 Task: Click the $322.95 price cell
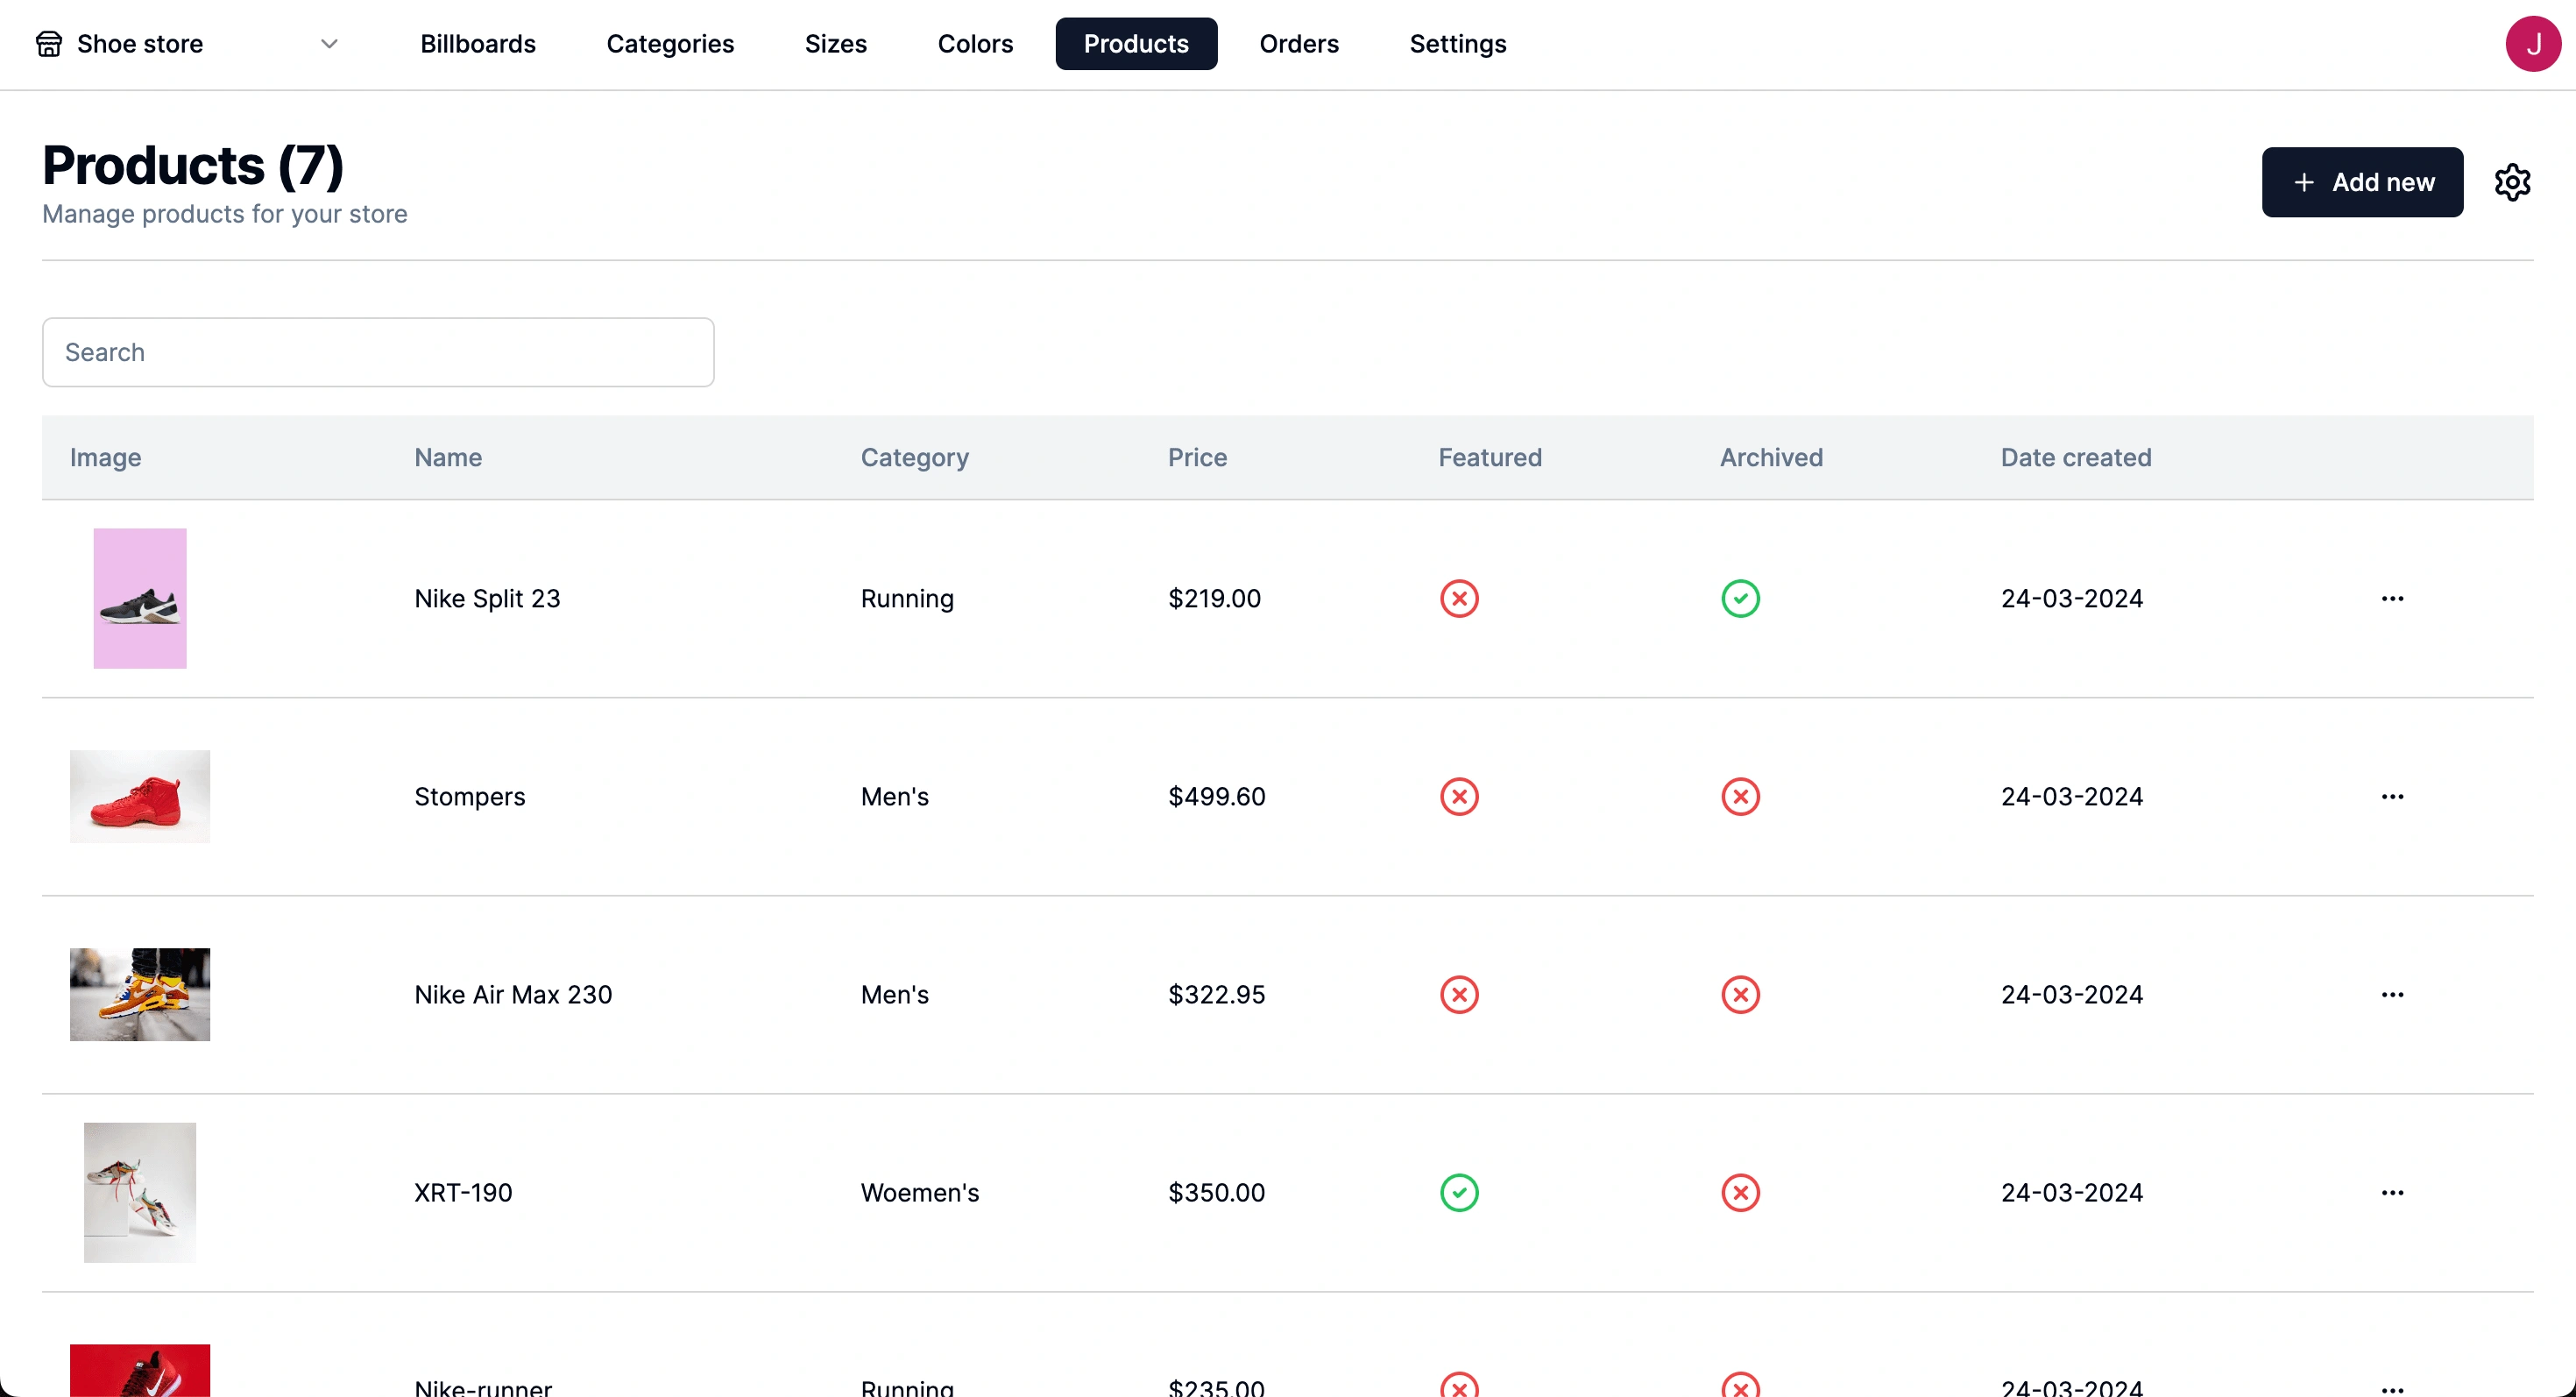1216,994
